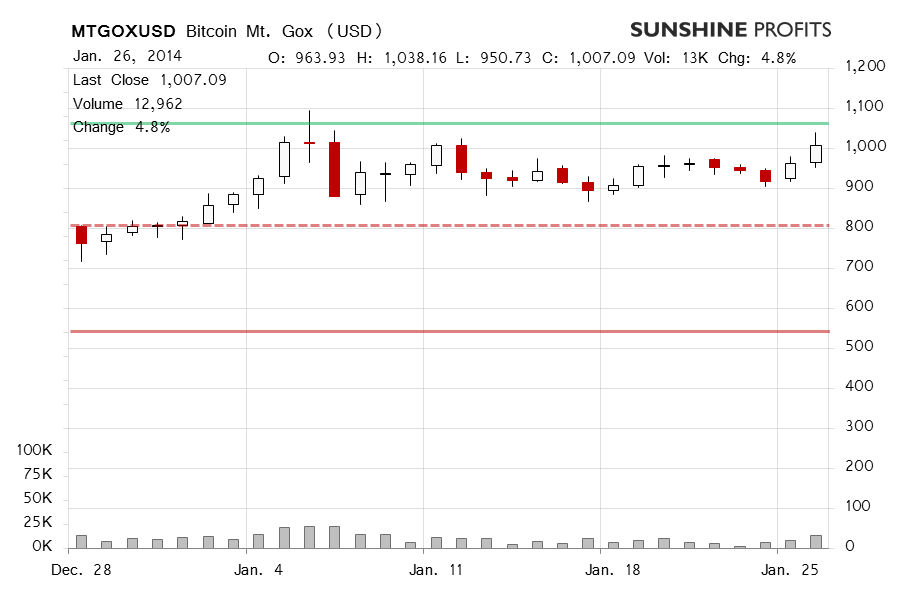
Task: Click the L: 950.73 low value
Action: coord(494,58)
